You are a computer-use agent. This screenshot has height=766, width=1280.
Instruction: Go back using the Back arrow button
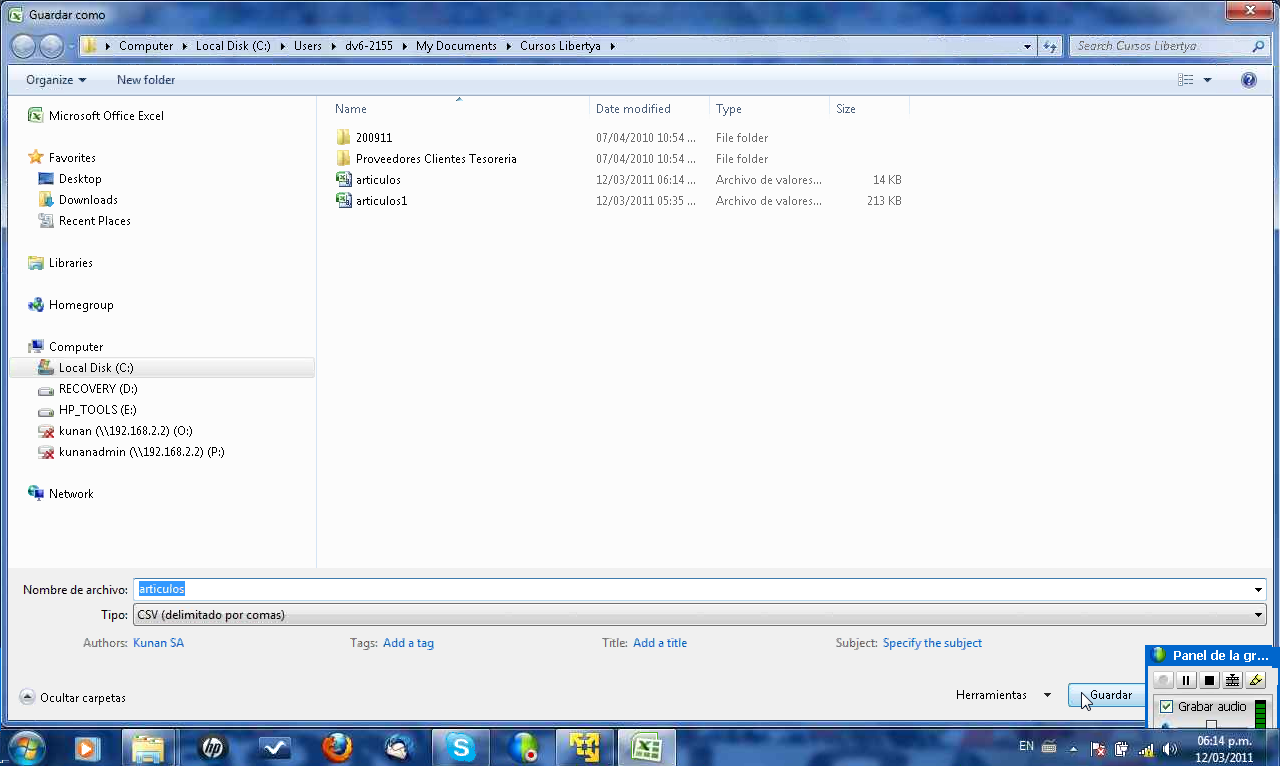24,46
